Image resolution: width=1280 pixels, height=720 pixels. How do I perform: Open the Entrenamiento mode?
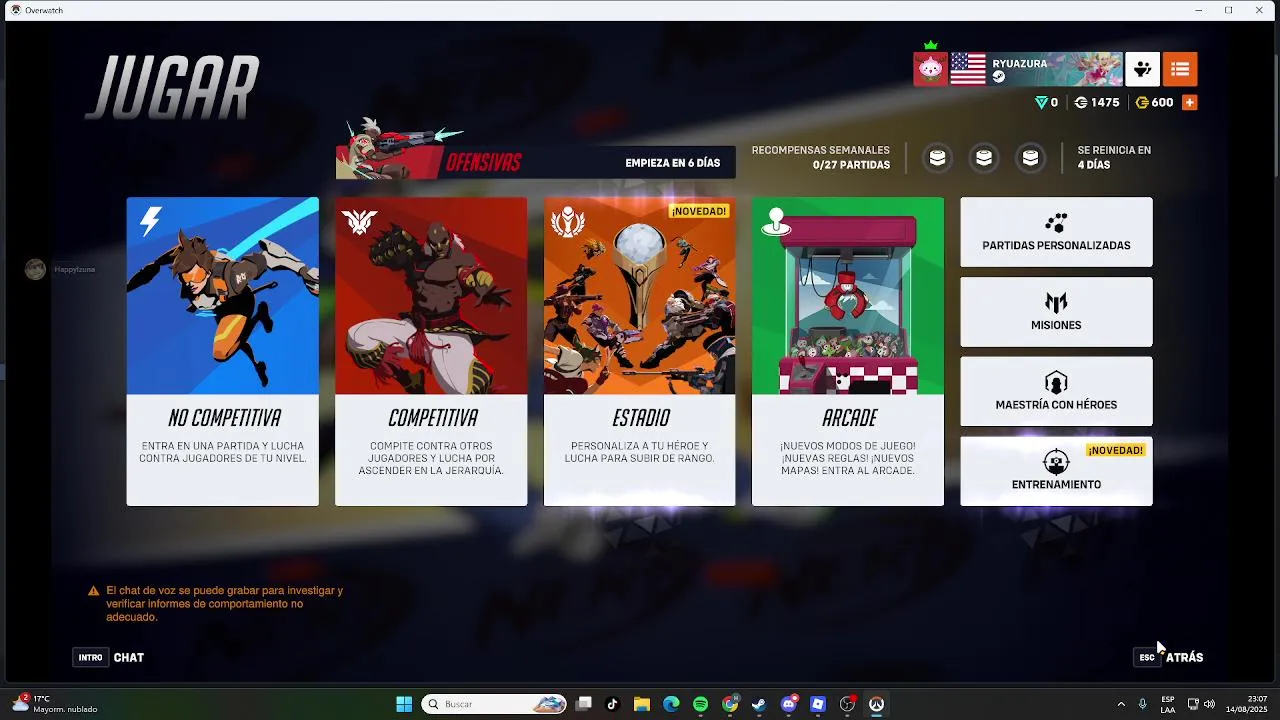point(1056,471)
